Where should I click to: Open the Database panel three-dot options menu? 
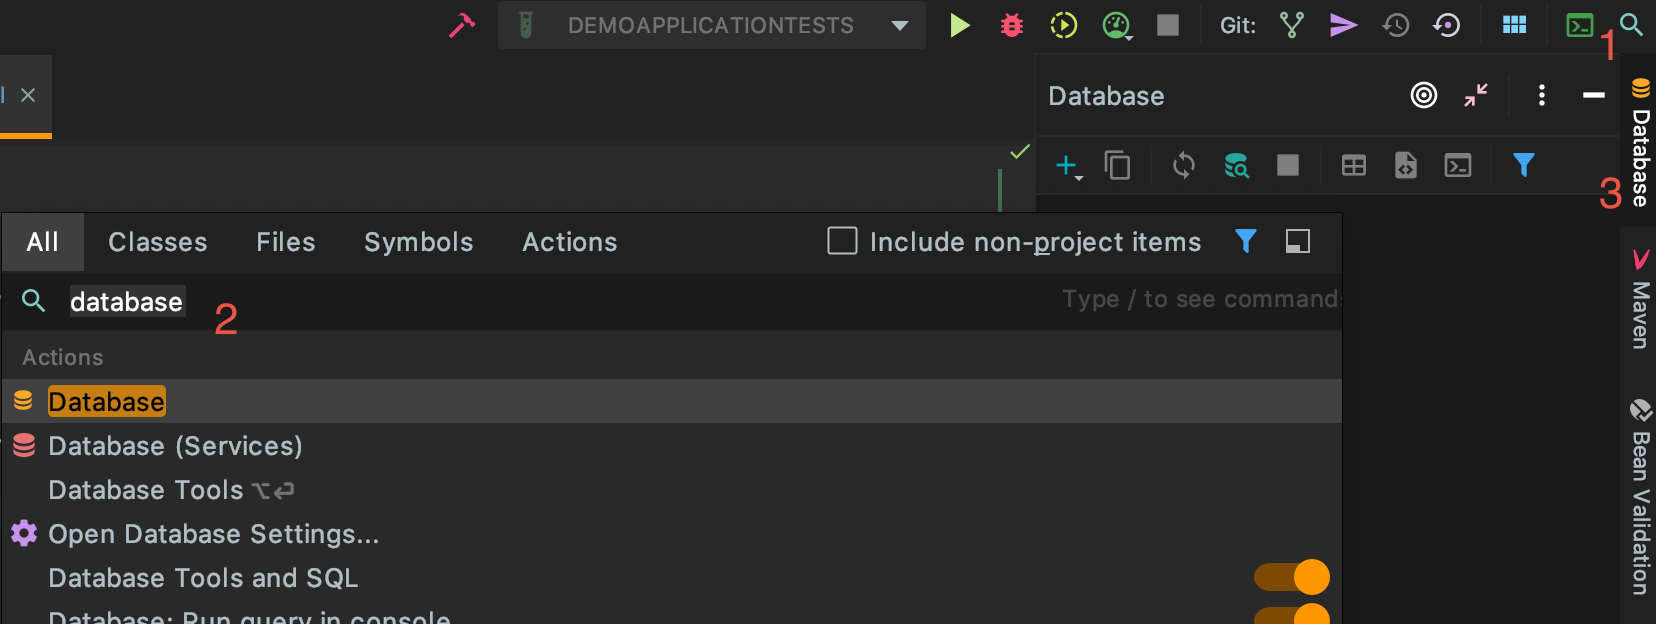point(1541,95)
